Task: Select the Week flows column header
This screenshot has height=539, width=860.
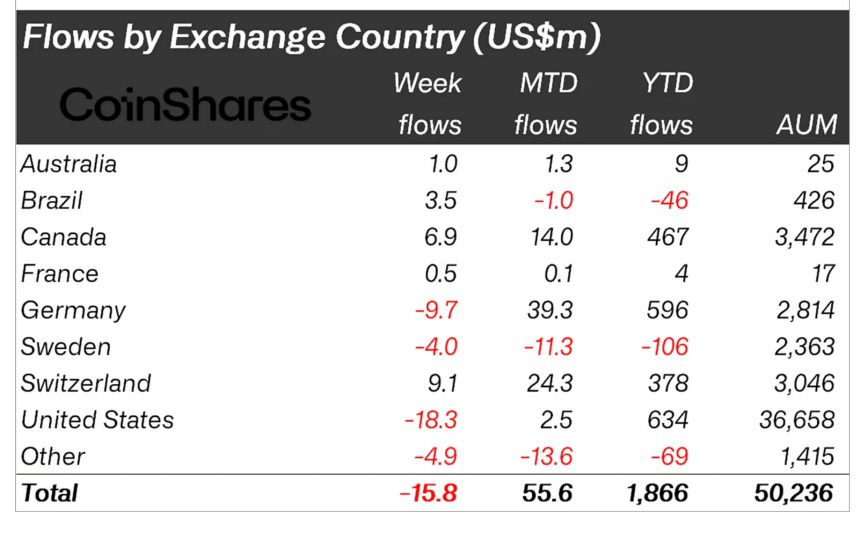Action: pos(428,104)
